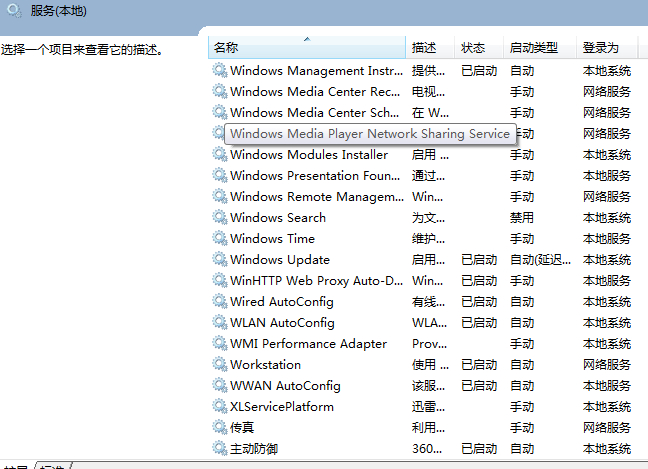The image size is (648, 469).
Task: Click the 手动 startup type of 传真 row
Action: pos(522,428)
